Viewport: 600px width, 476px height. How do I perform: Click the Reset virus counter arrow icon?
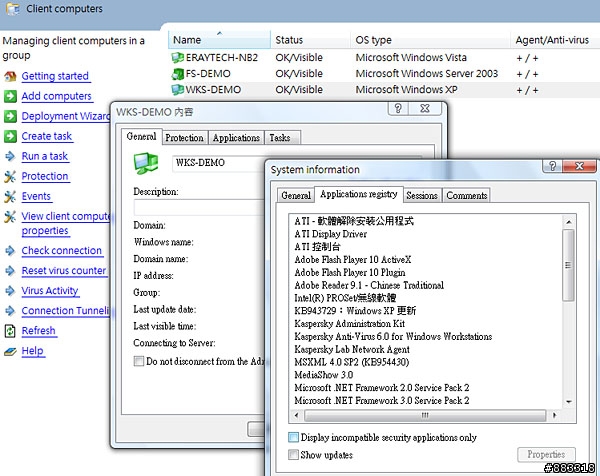pyautogui.click(x=10, y=271)
